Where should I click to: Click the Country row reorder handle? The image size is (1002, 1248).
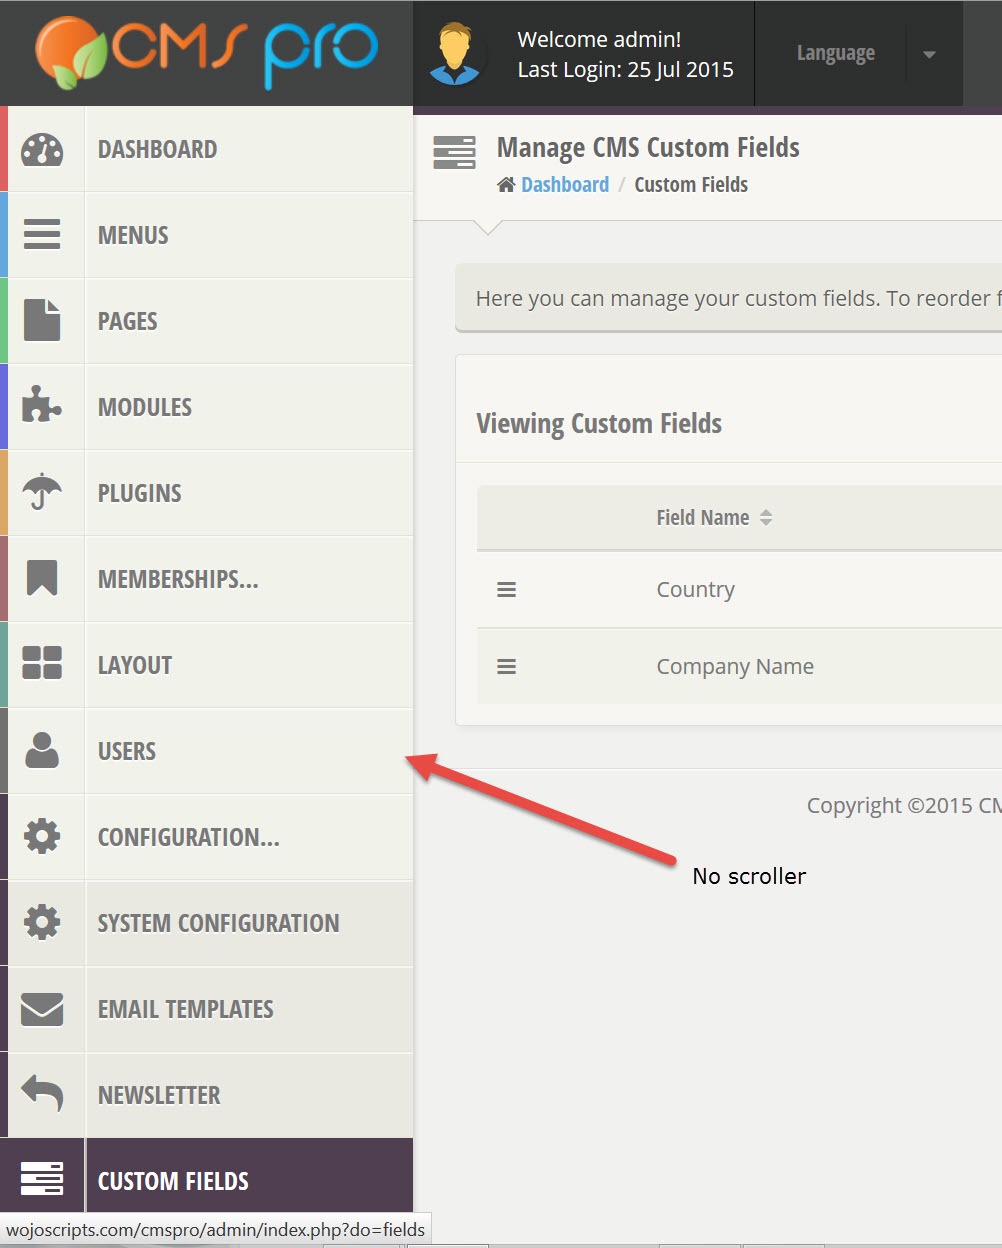coord(507,590)
